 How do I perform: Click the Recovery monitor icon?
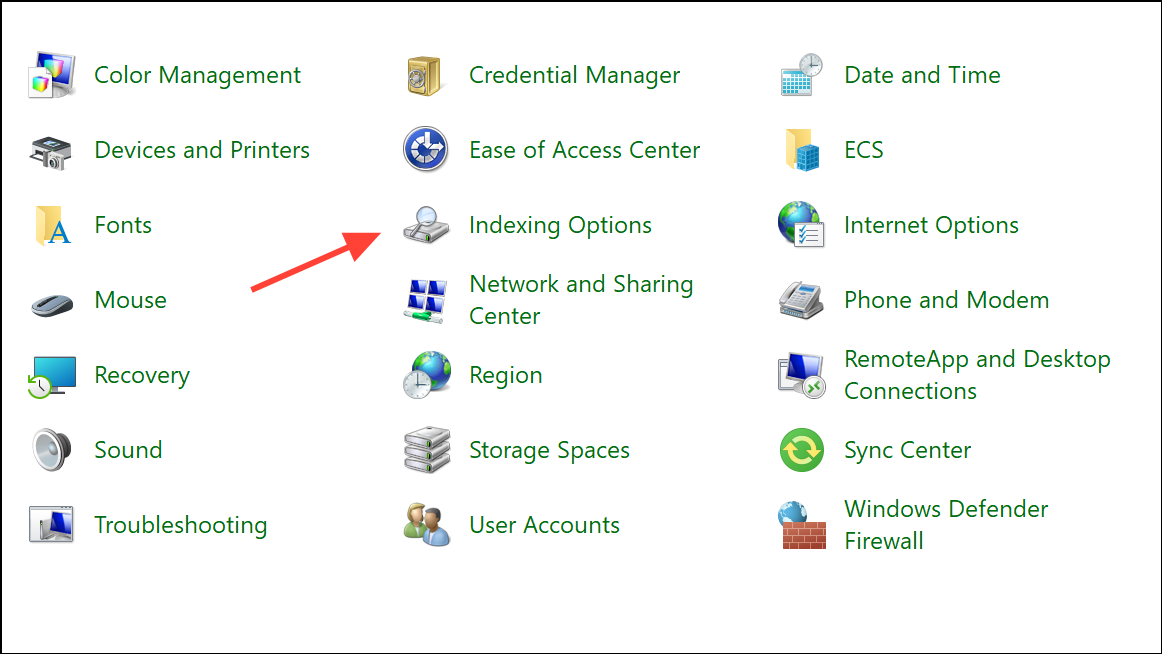point(52,376)
